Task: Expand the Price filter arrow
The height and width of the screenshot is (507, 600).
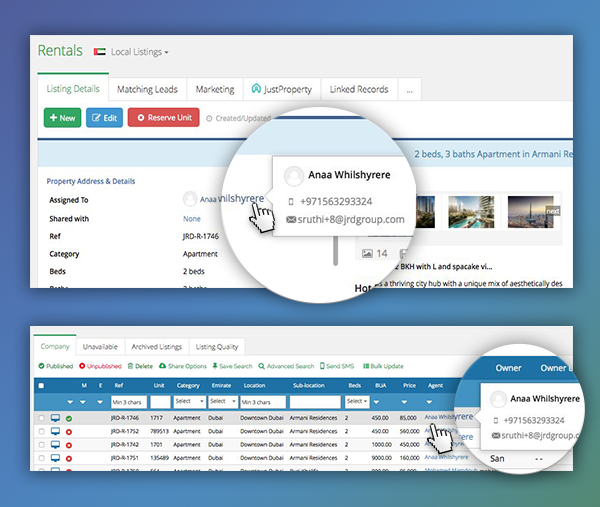Action: pyautogui.click(x=404, y=402)
